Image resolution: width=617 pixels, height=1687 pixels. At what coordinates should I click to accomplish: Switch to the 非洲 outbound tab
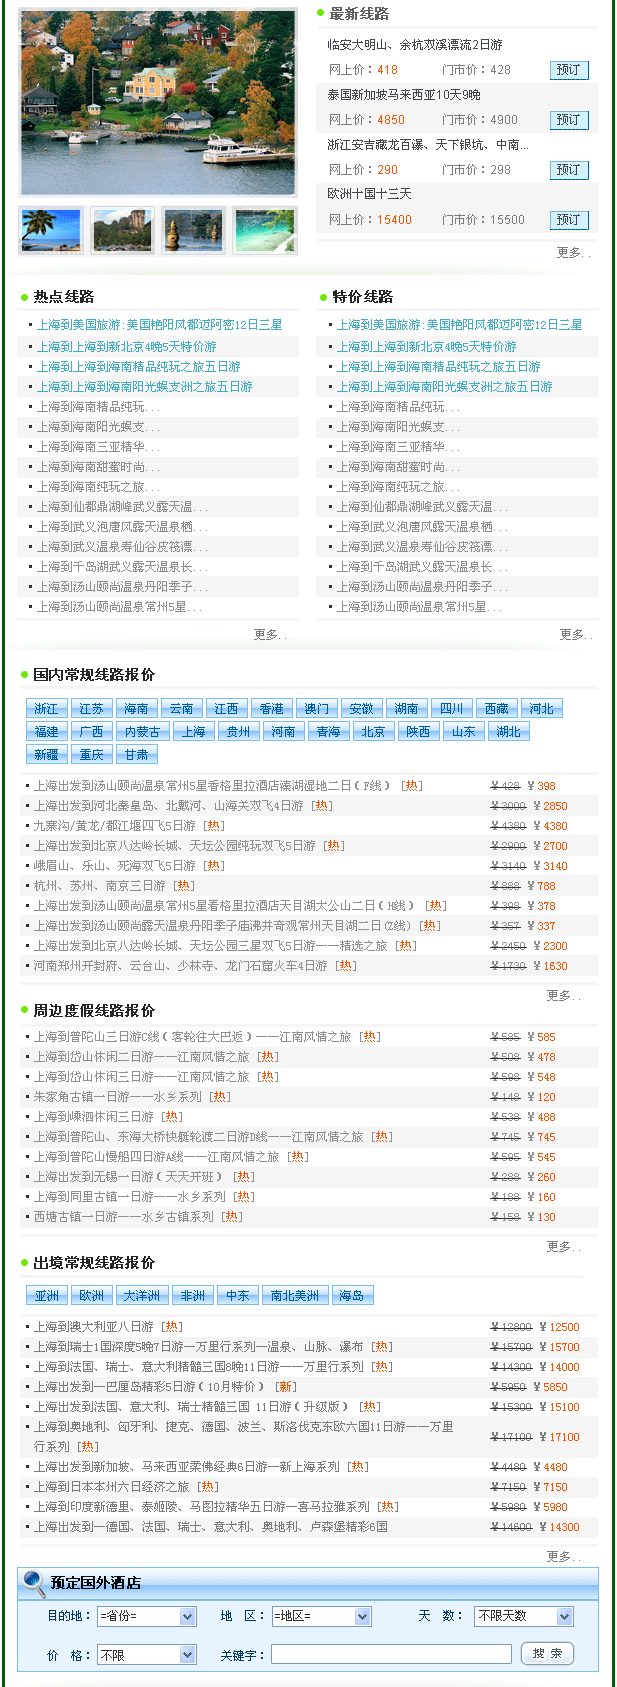click(193, 1295)
